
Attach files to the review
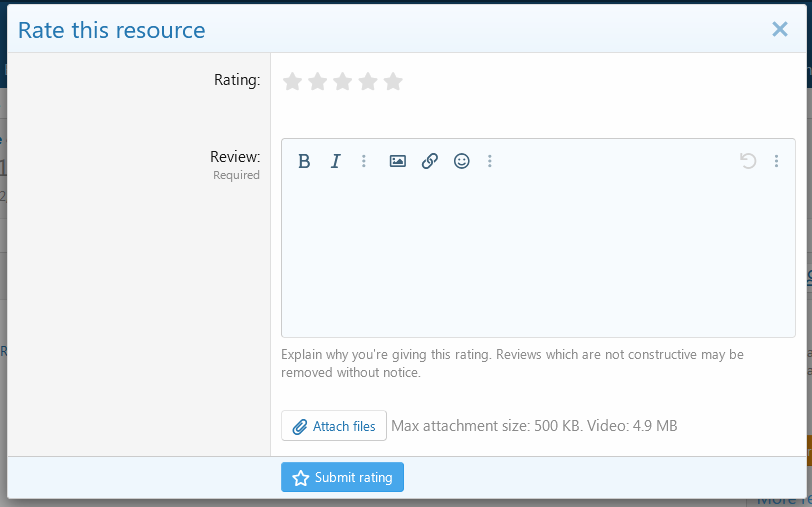pyautogui.click(x=334, y=426)
